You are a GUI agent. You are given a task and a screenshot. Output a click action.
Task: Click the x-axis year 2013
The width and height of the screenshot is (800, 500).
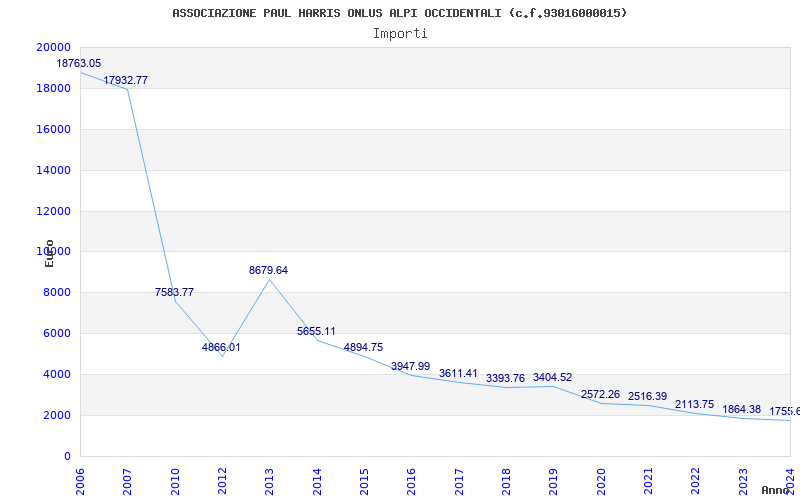[269, 482]
